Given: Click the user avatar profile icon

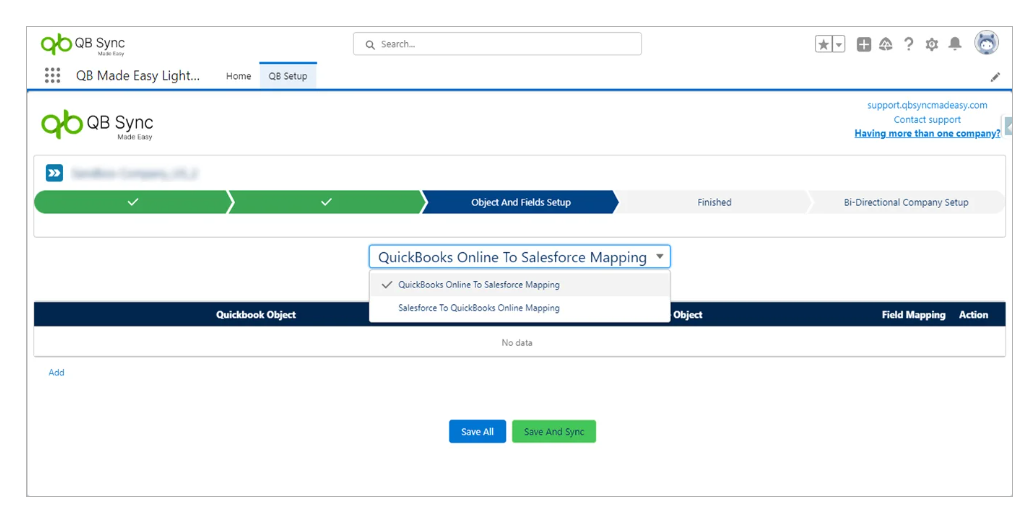Looking at the screenshot, I should coord(986,43).
